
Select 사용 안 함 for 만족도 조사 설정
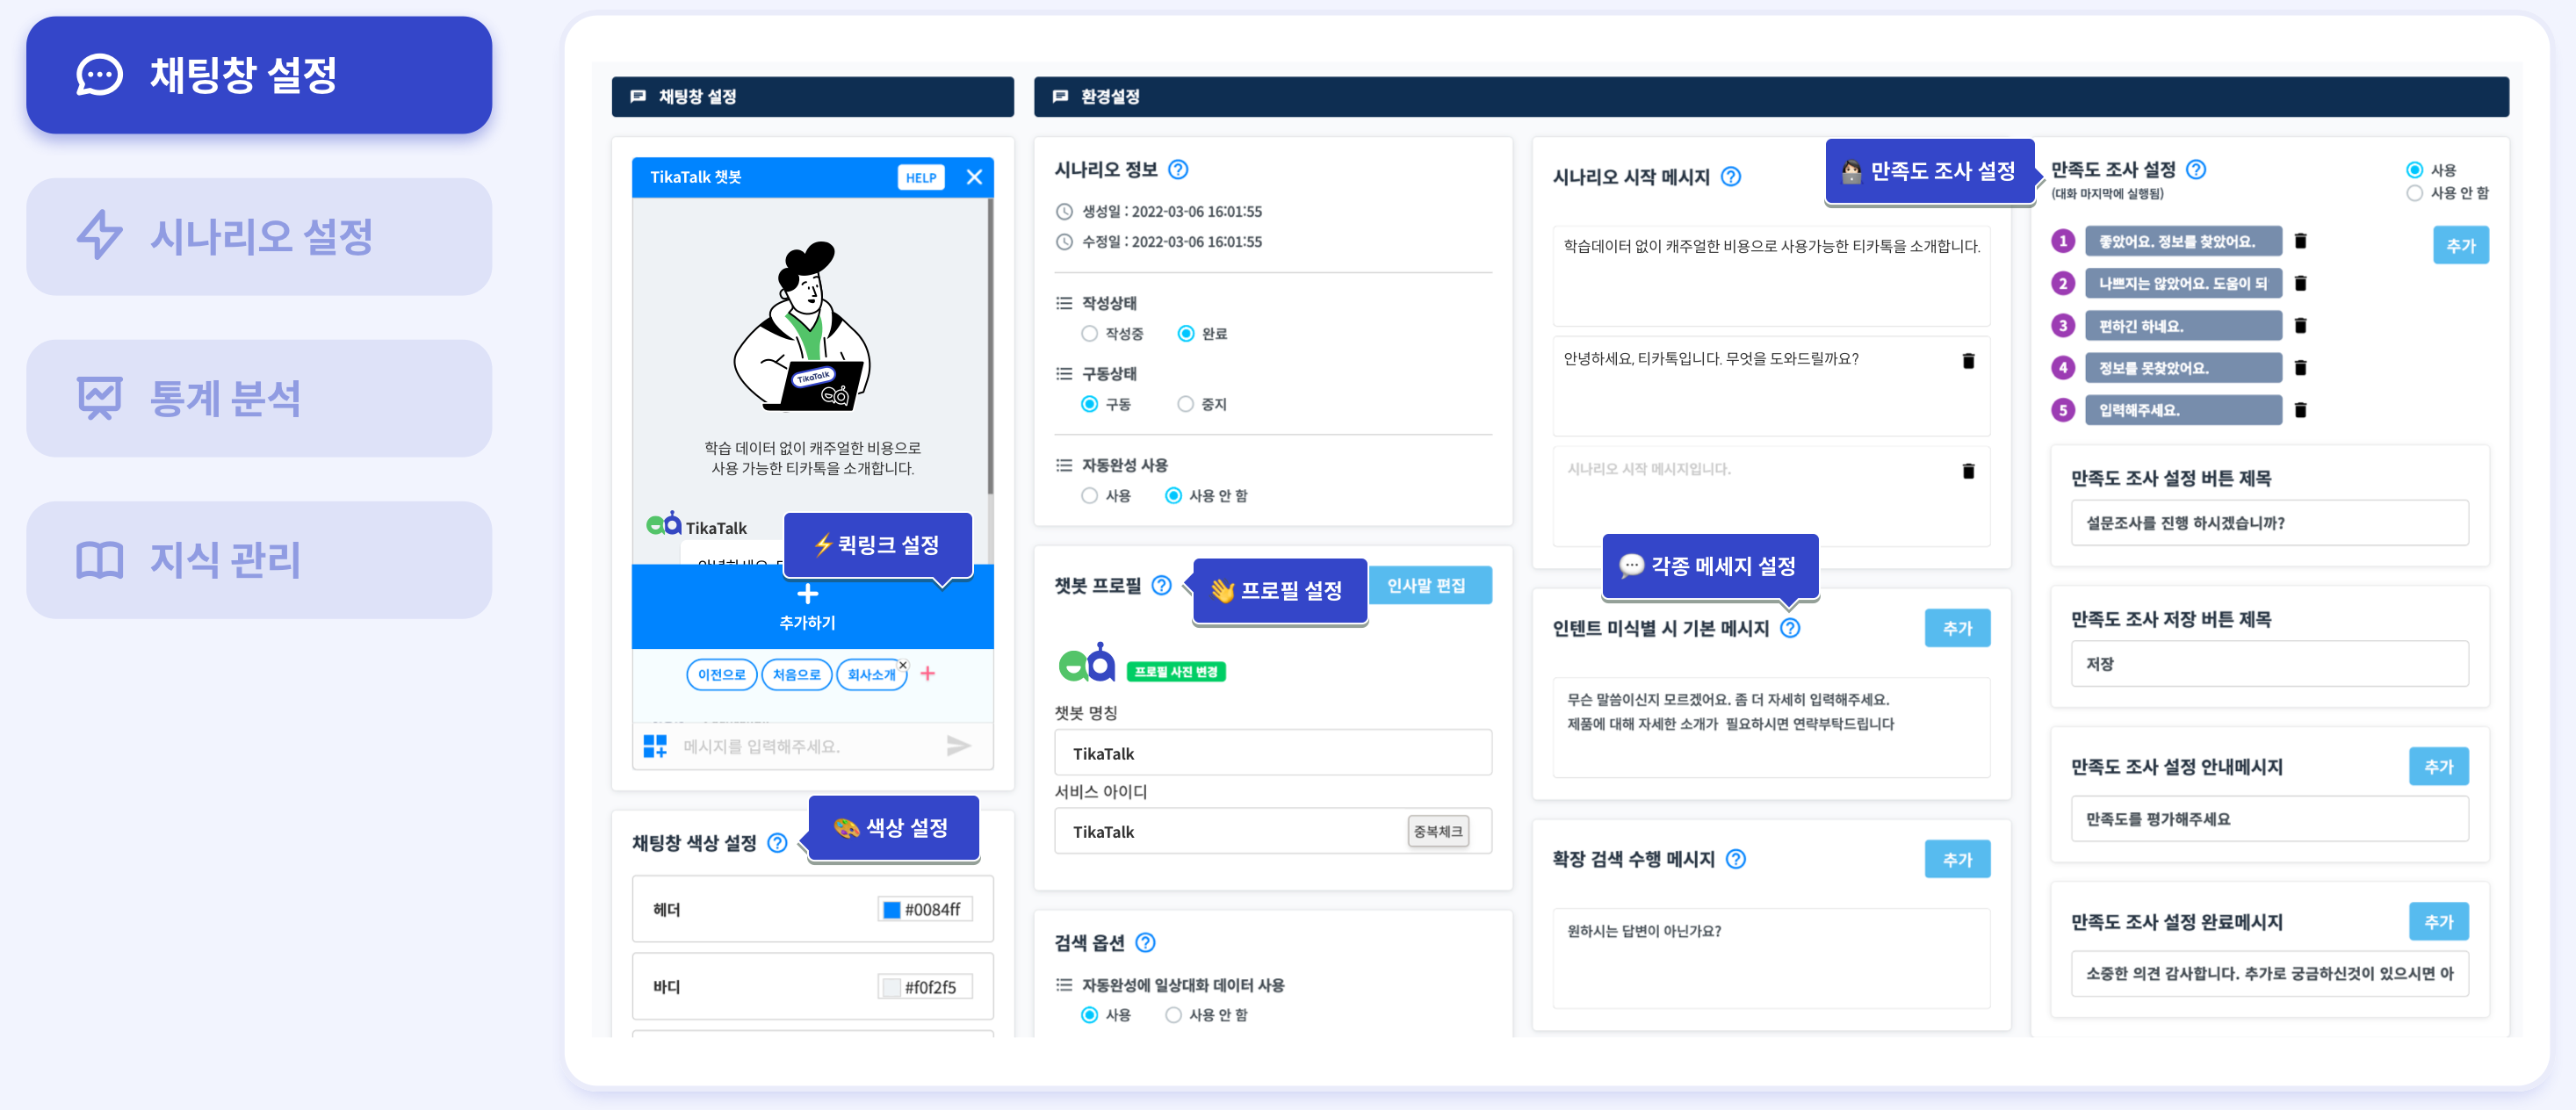click(x=2414, y=193)
